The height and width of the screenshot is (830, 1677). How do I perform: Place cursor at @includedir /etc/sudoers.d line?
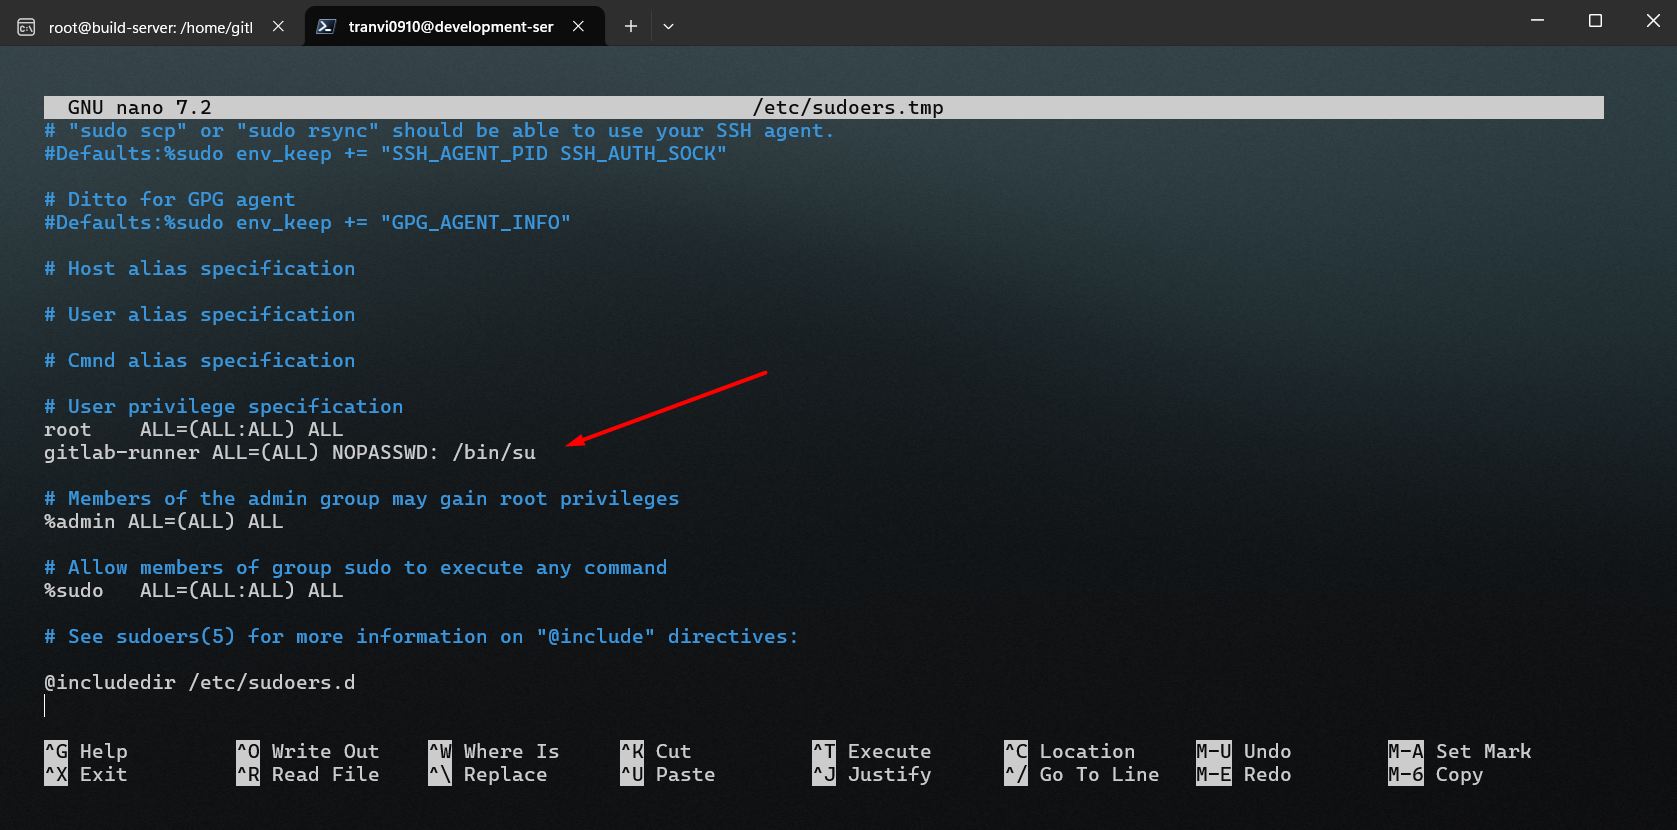click(x=200, y=683)
